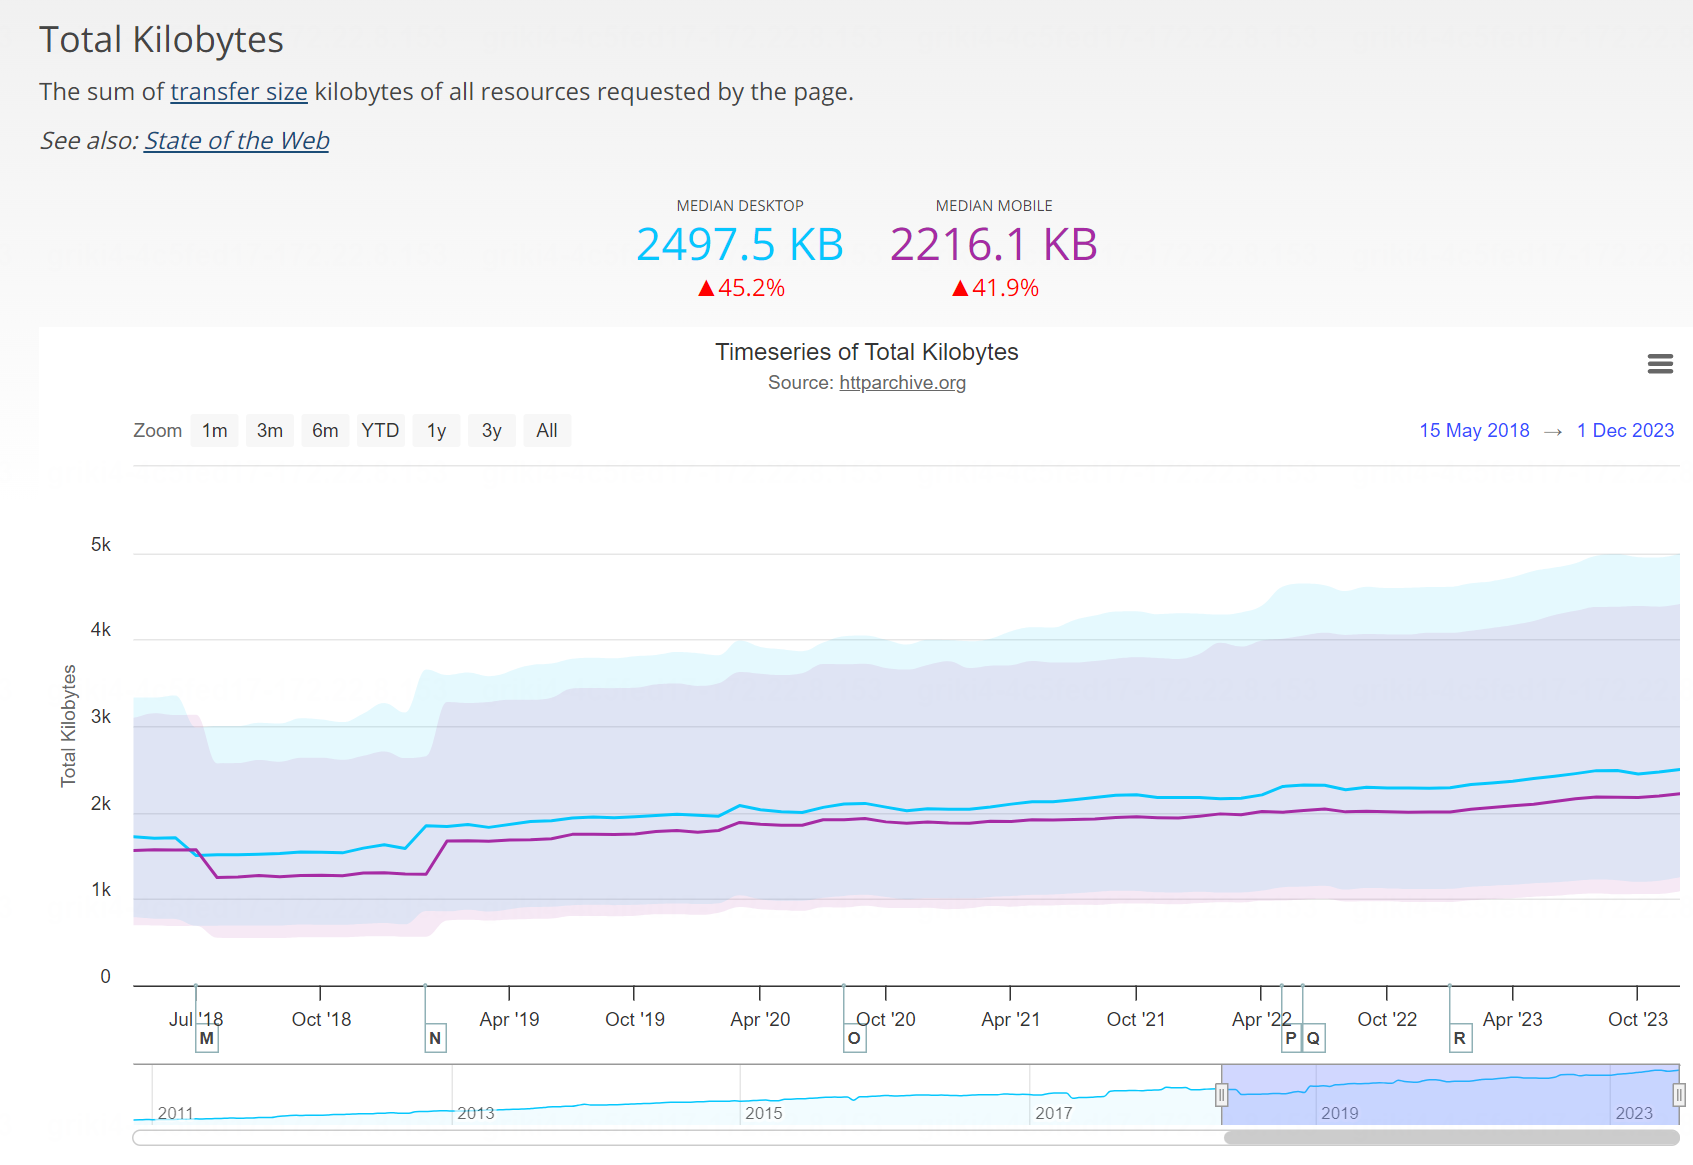This screenshot has height=1165, width=1693.
Task: Click the 2013 label in navigator
Action: (x=476, y=1113)
